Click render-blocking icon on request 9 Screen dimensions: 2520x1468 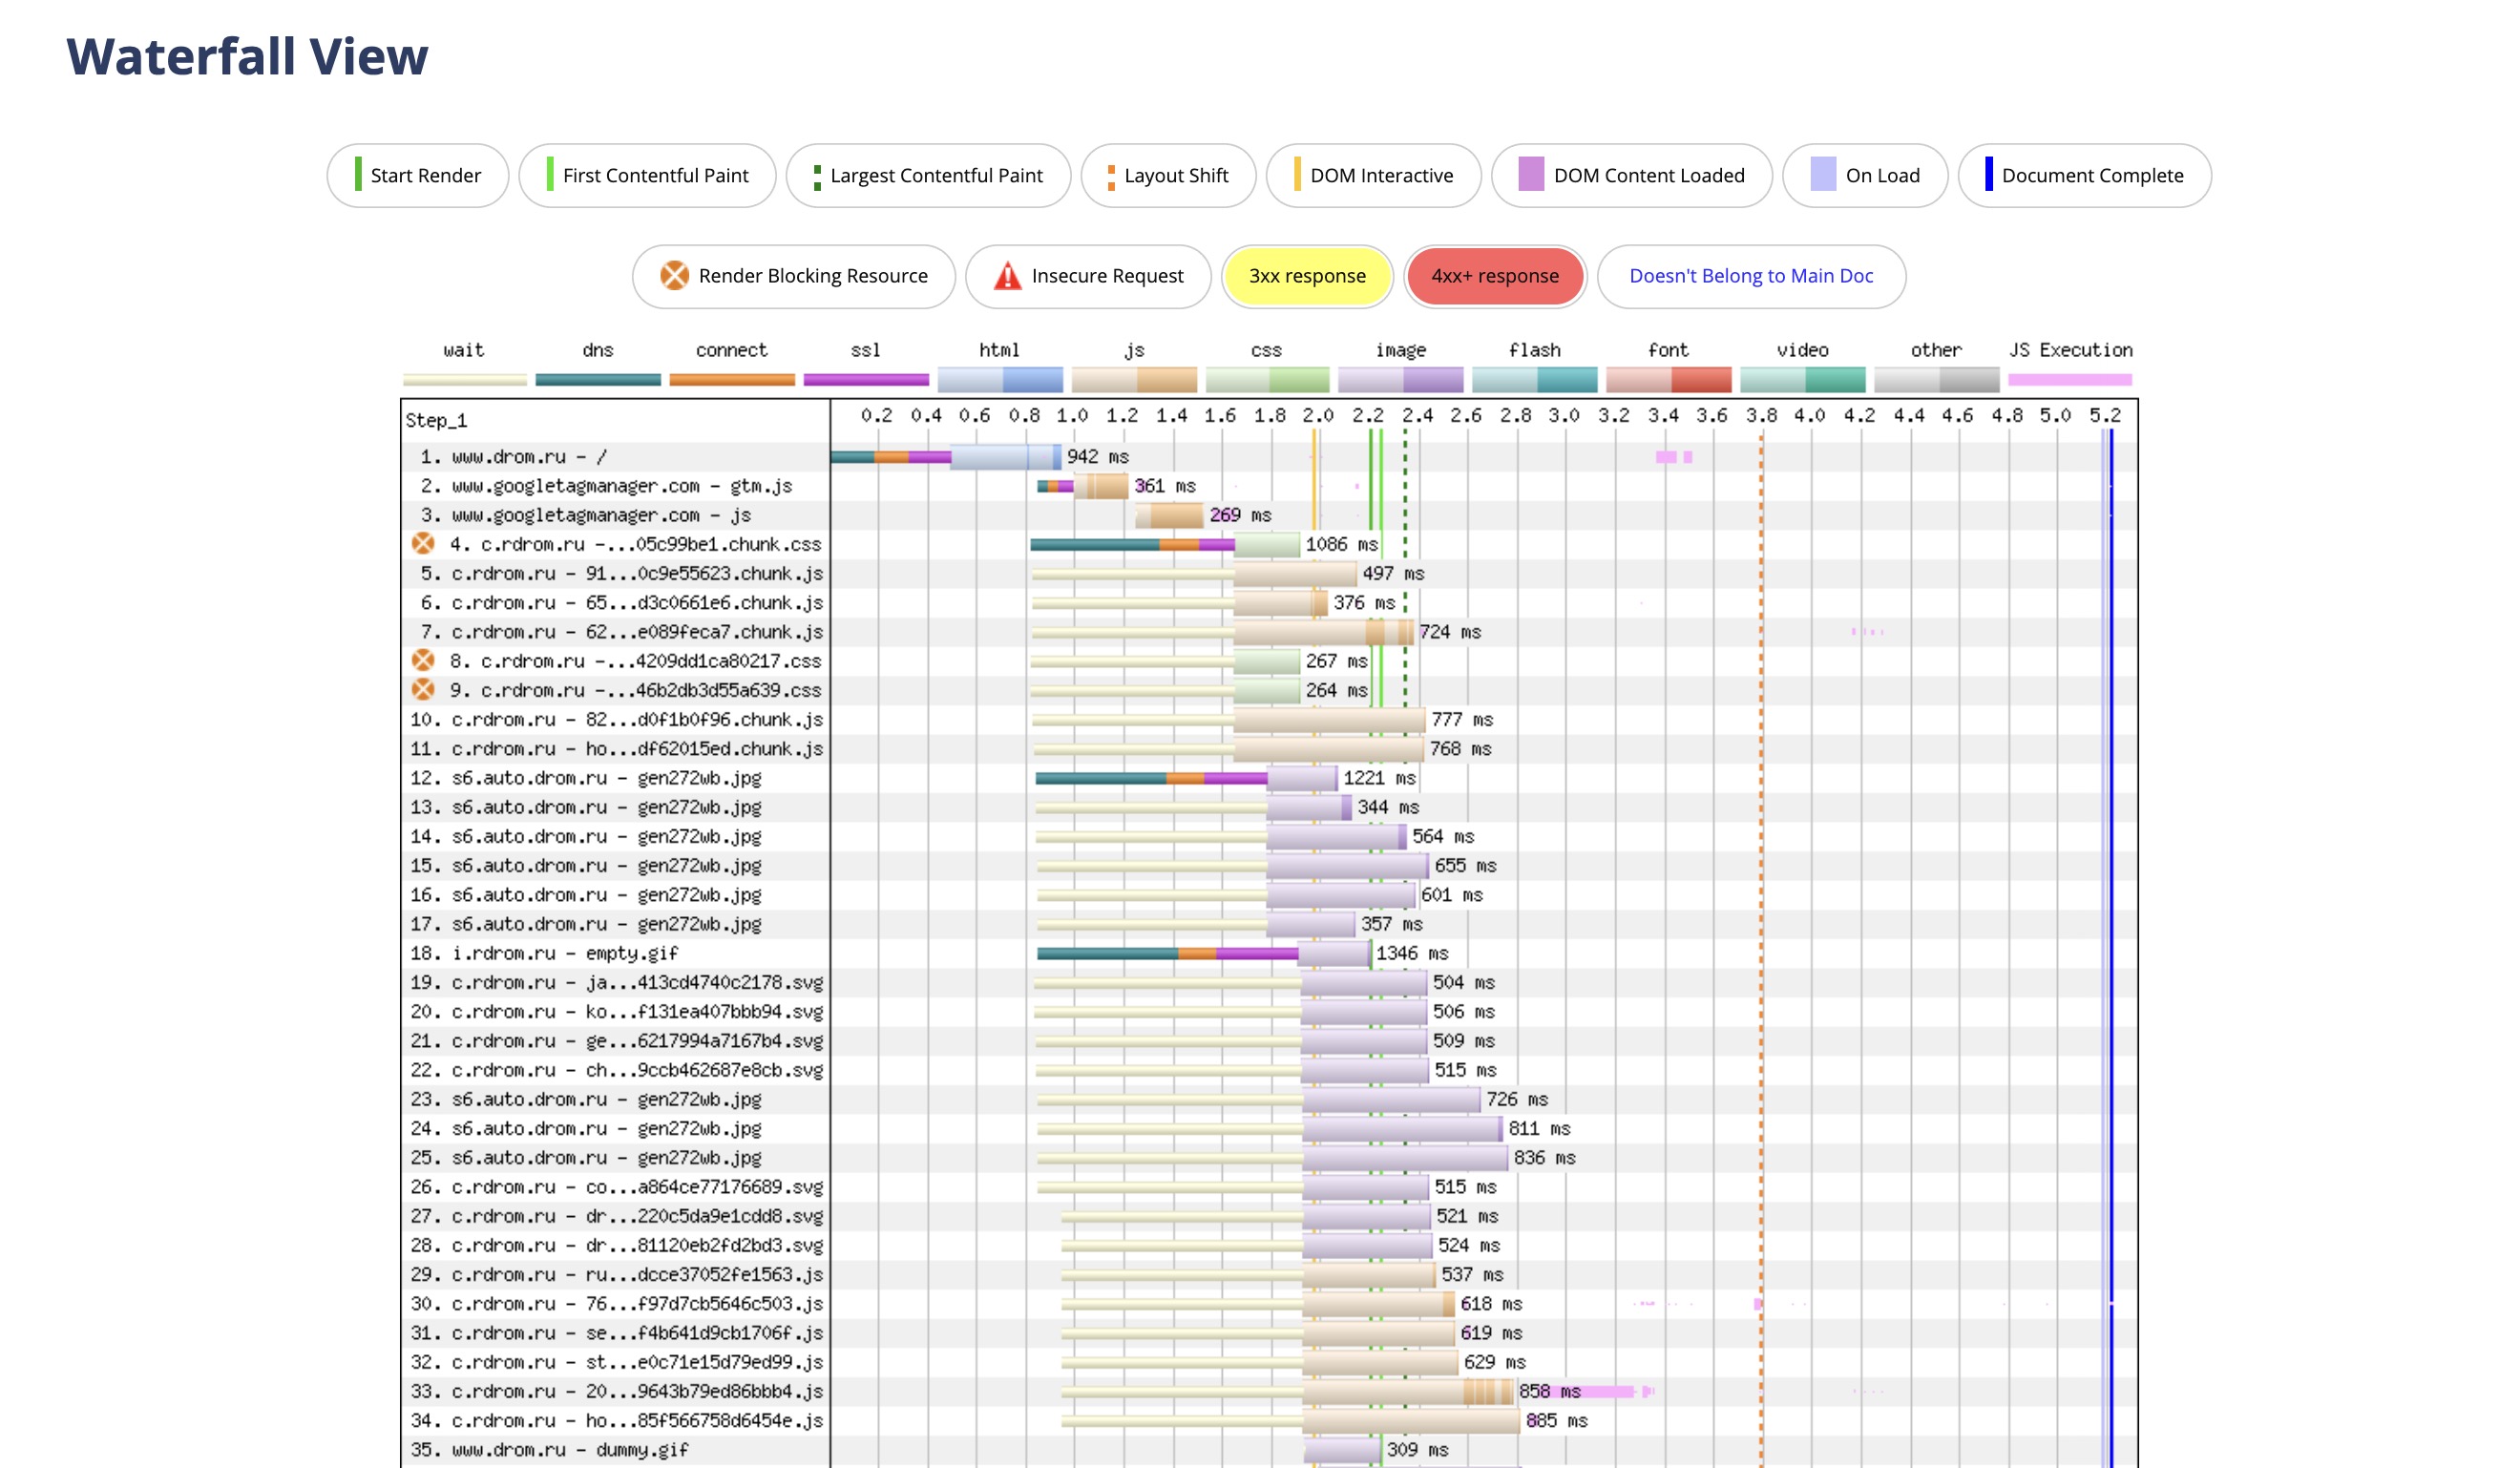pos(423,690)
